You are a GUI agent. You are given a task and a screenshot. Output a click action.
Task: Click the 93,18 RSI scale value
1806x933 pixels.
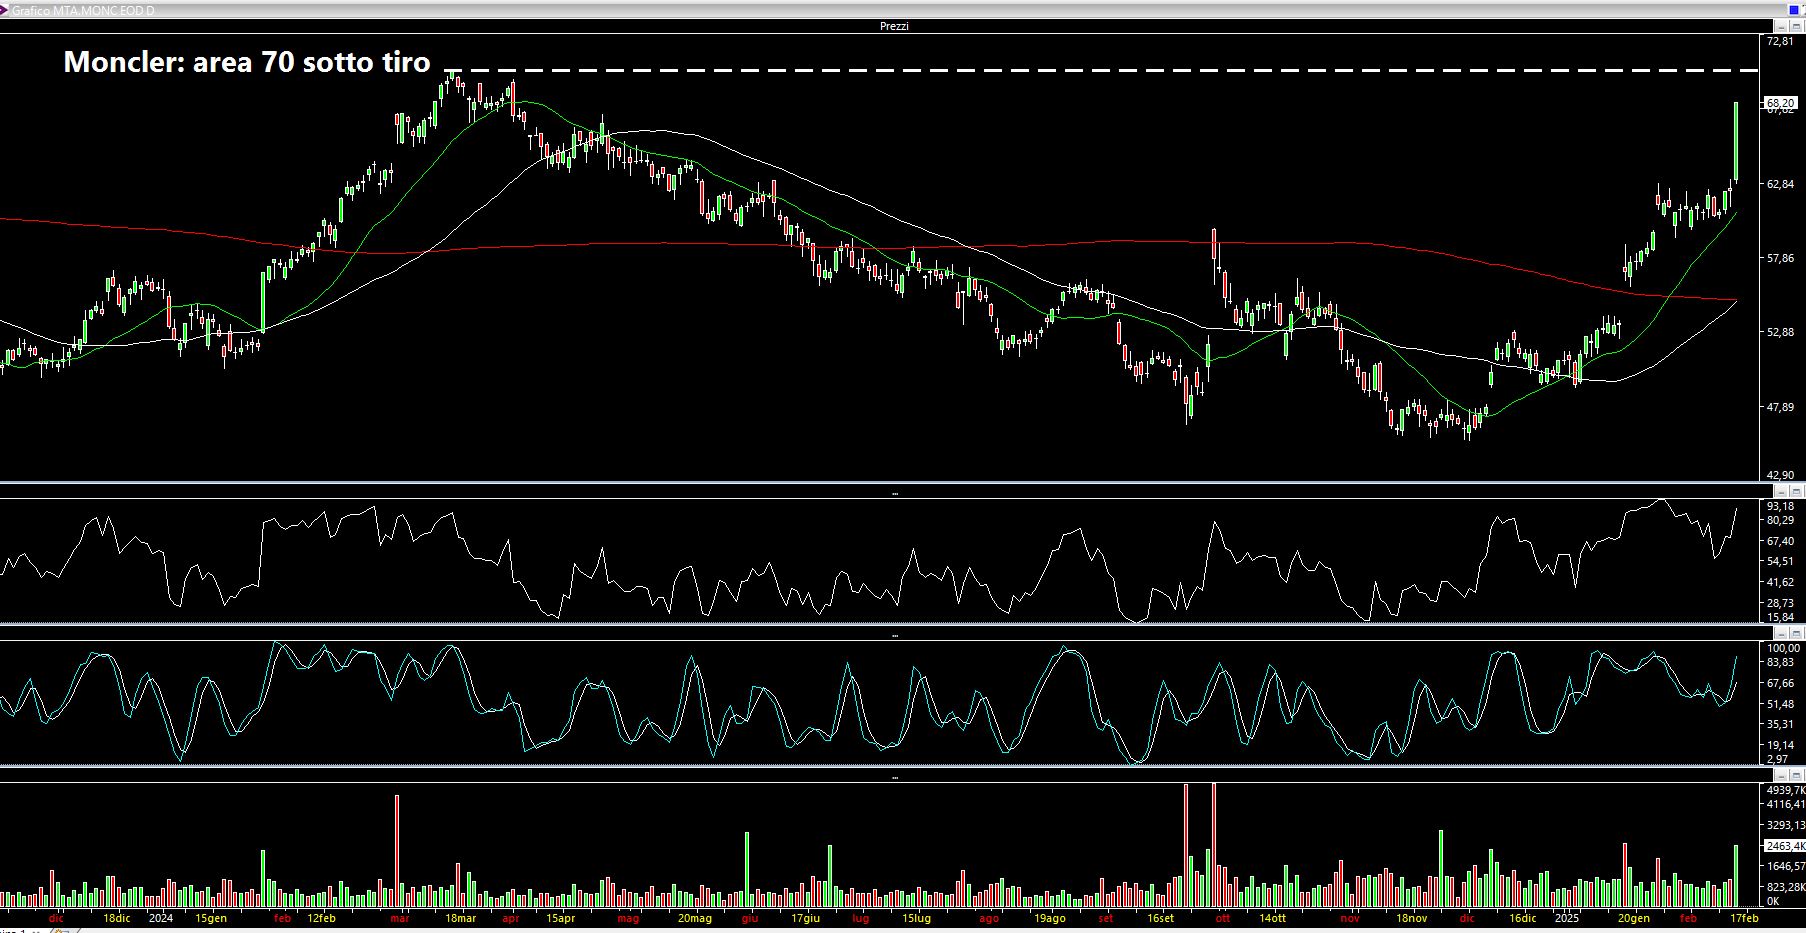click(1780, 506)
